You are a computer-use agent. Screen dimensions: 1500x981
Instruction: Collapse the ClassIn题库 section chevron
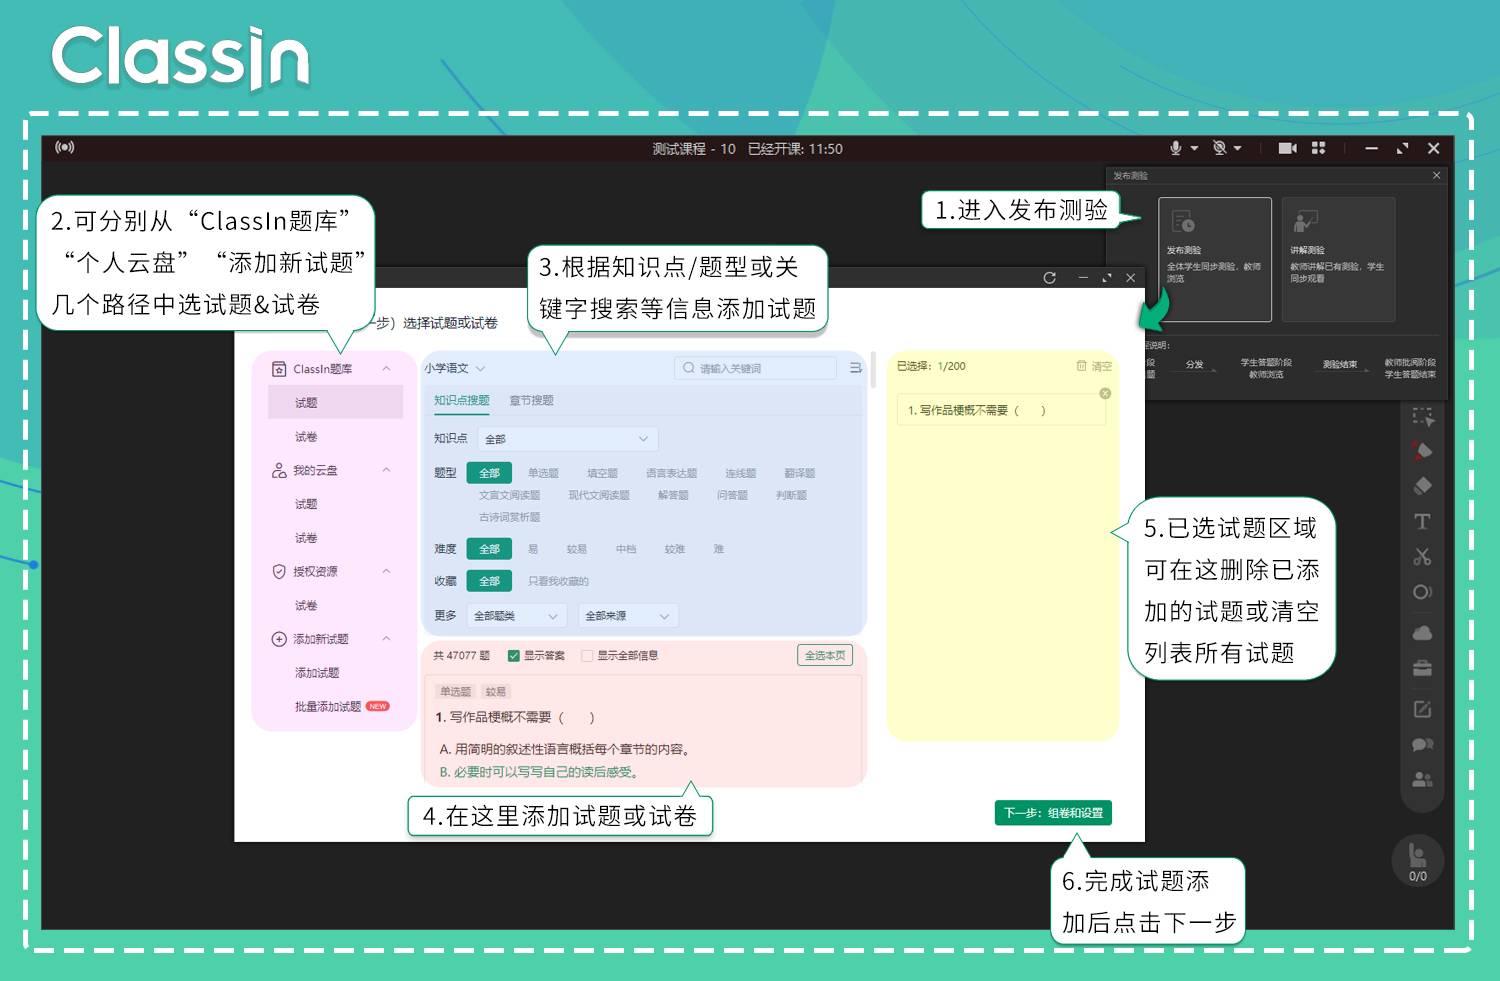pyautogui.click(x=386, y=369)
